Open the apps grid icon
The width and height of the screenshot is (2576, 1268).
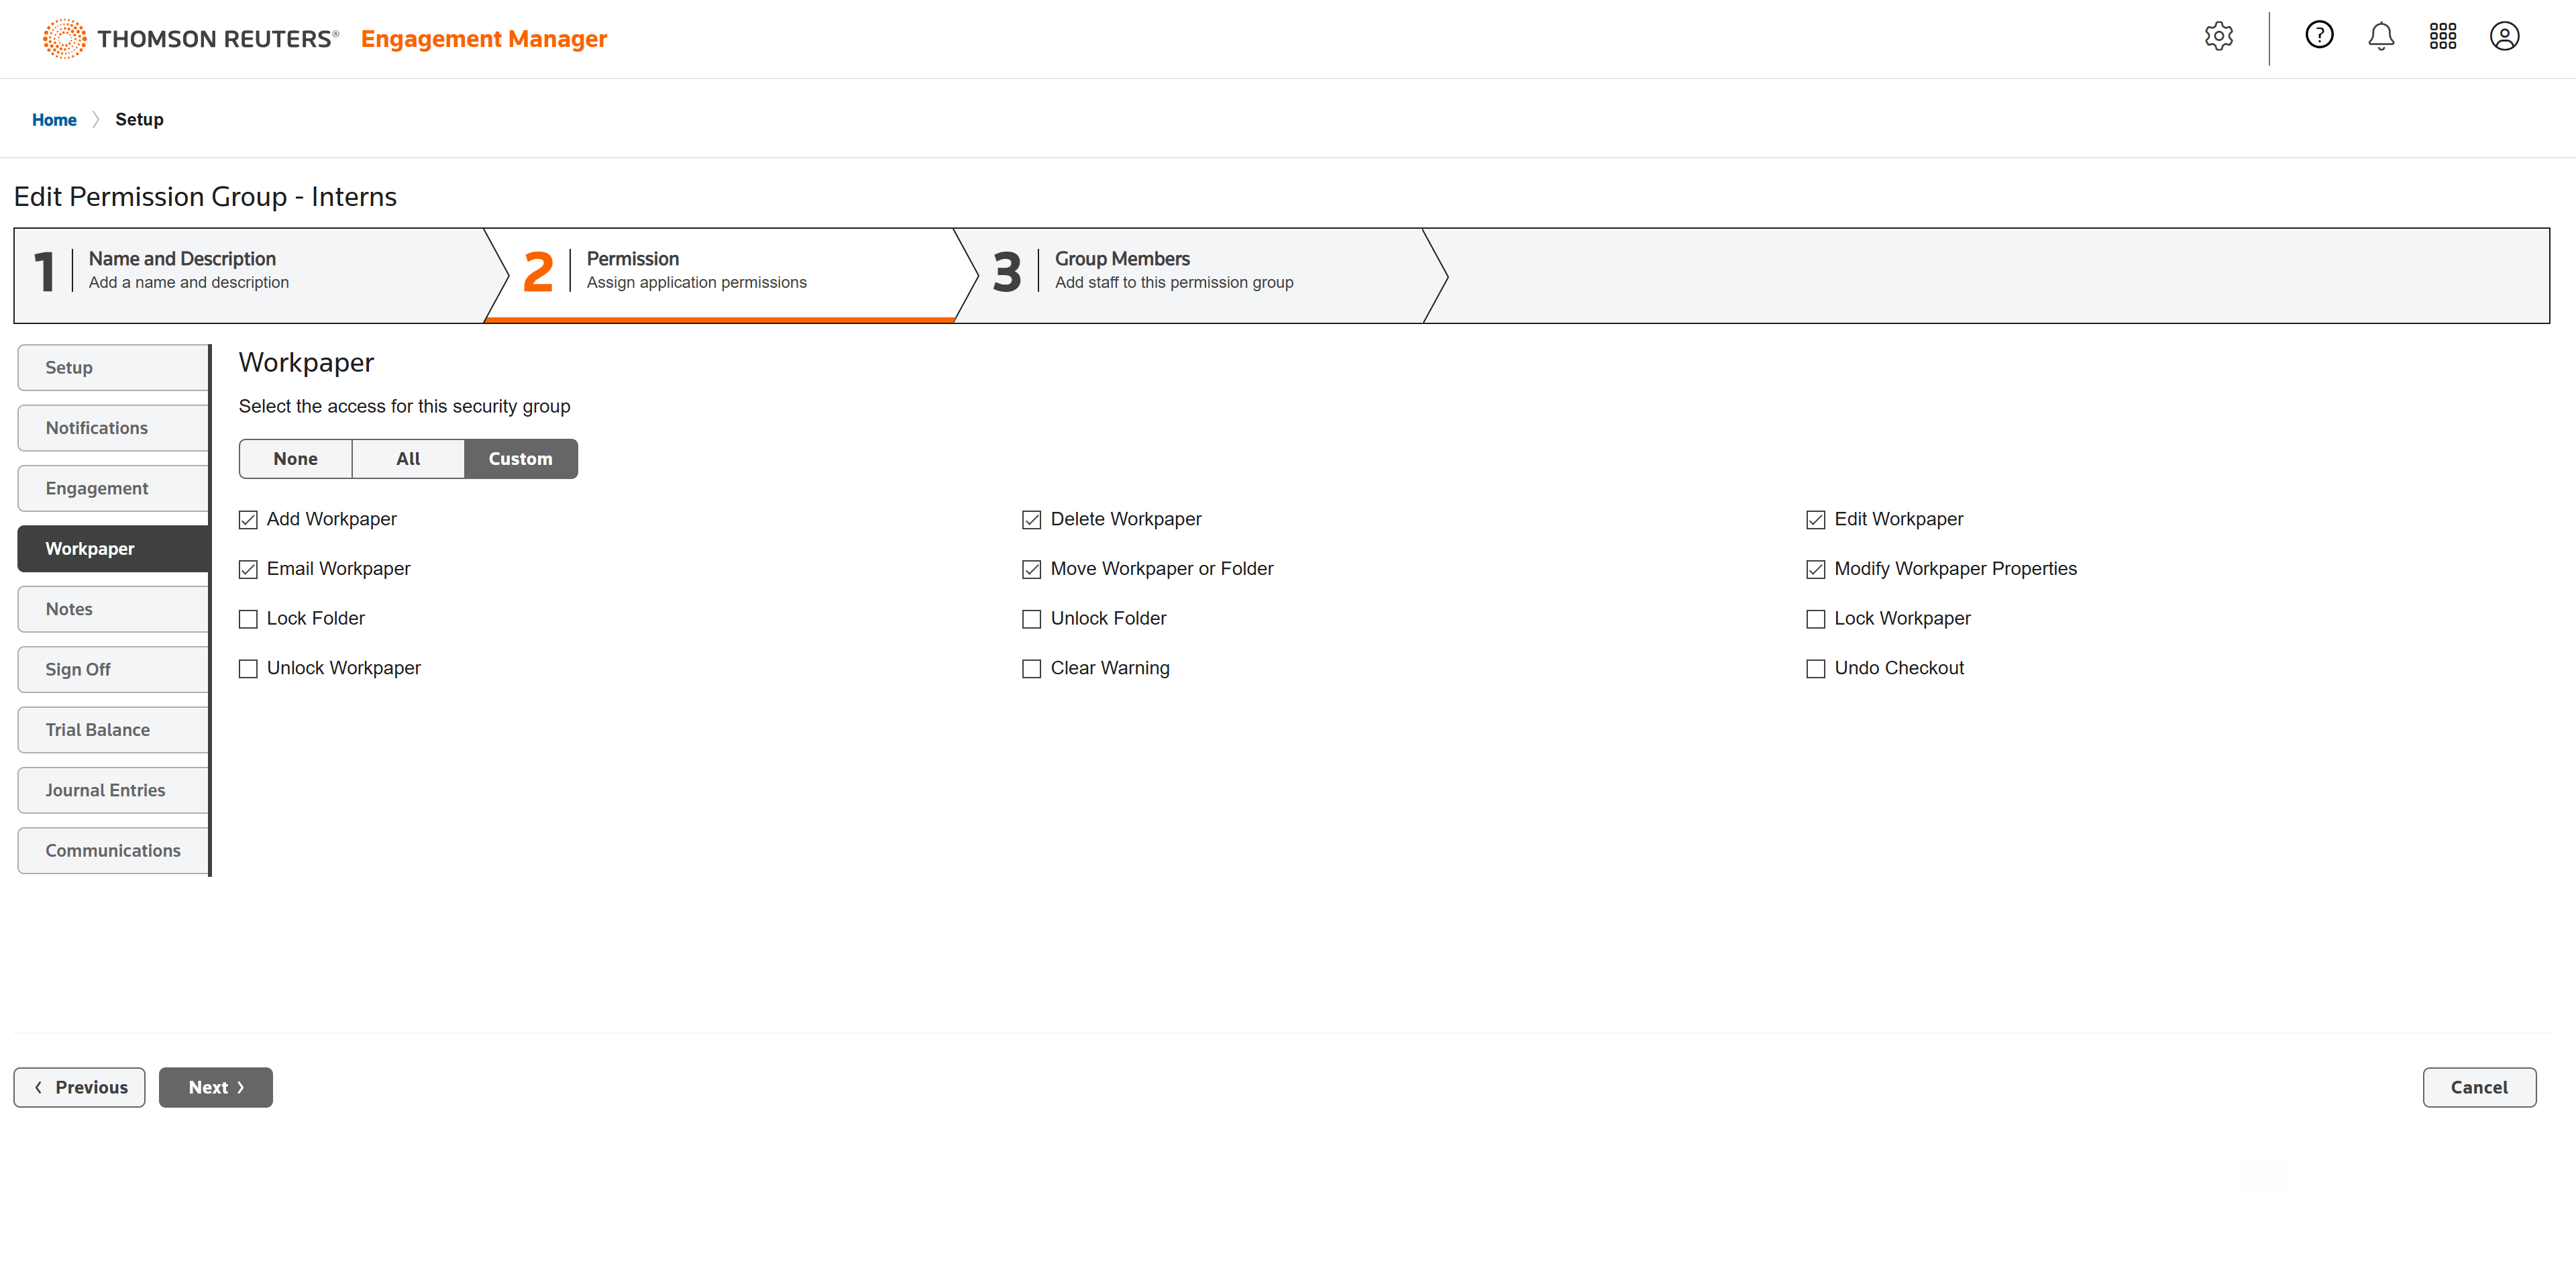[x=2442, y=37]
